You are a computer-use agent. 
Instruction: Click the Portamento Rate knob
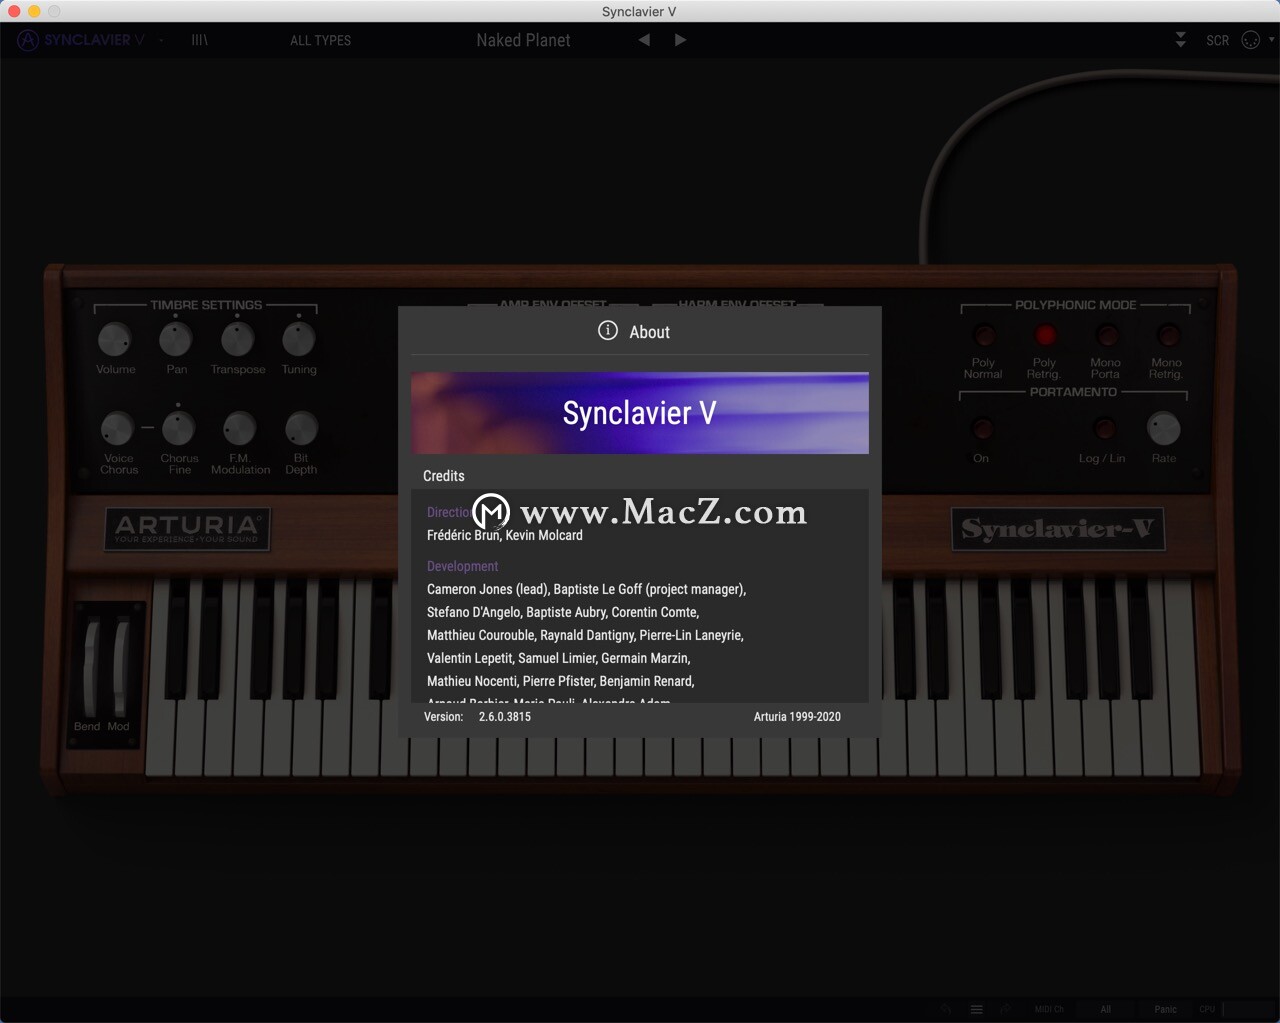click(1163, 428)
